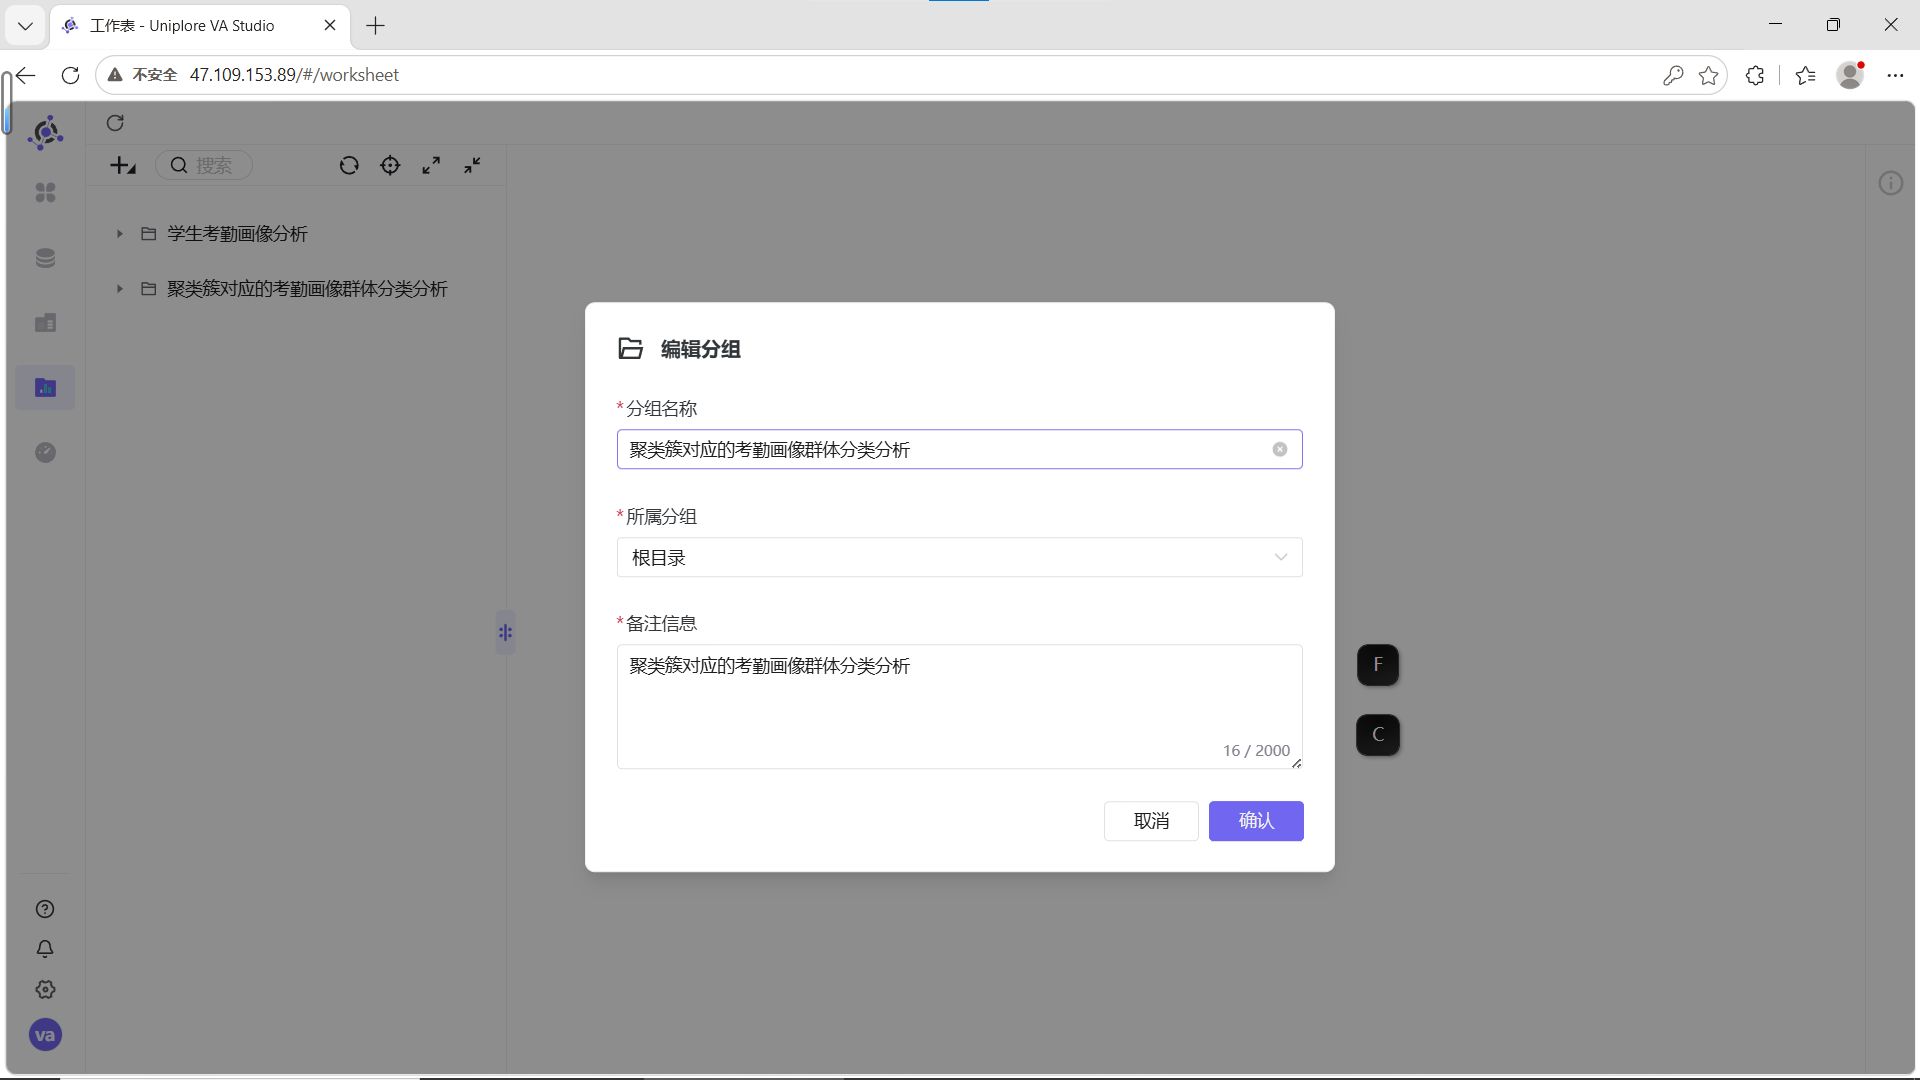This screenshot has height=1080, width=1920.
Task: Click the refresh icon above the tree
Action: coord(115,123)
